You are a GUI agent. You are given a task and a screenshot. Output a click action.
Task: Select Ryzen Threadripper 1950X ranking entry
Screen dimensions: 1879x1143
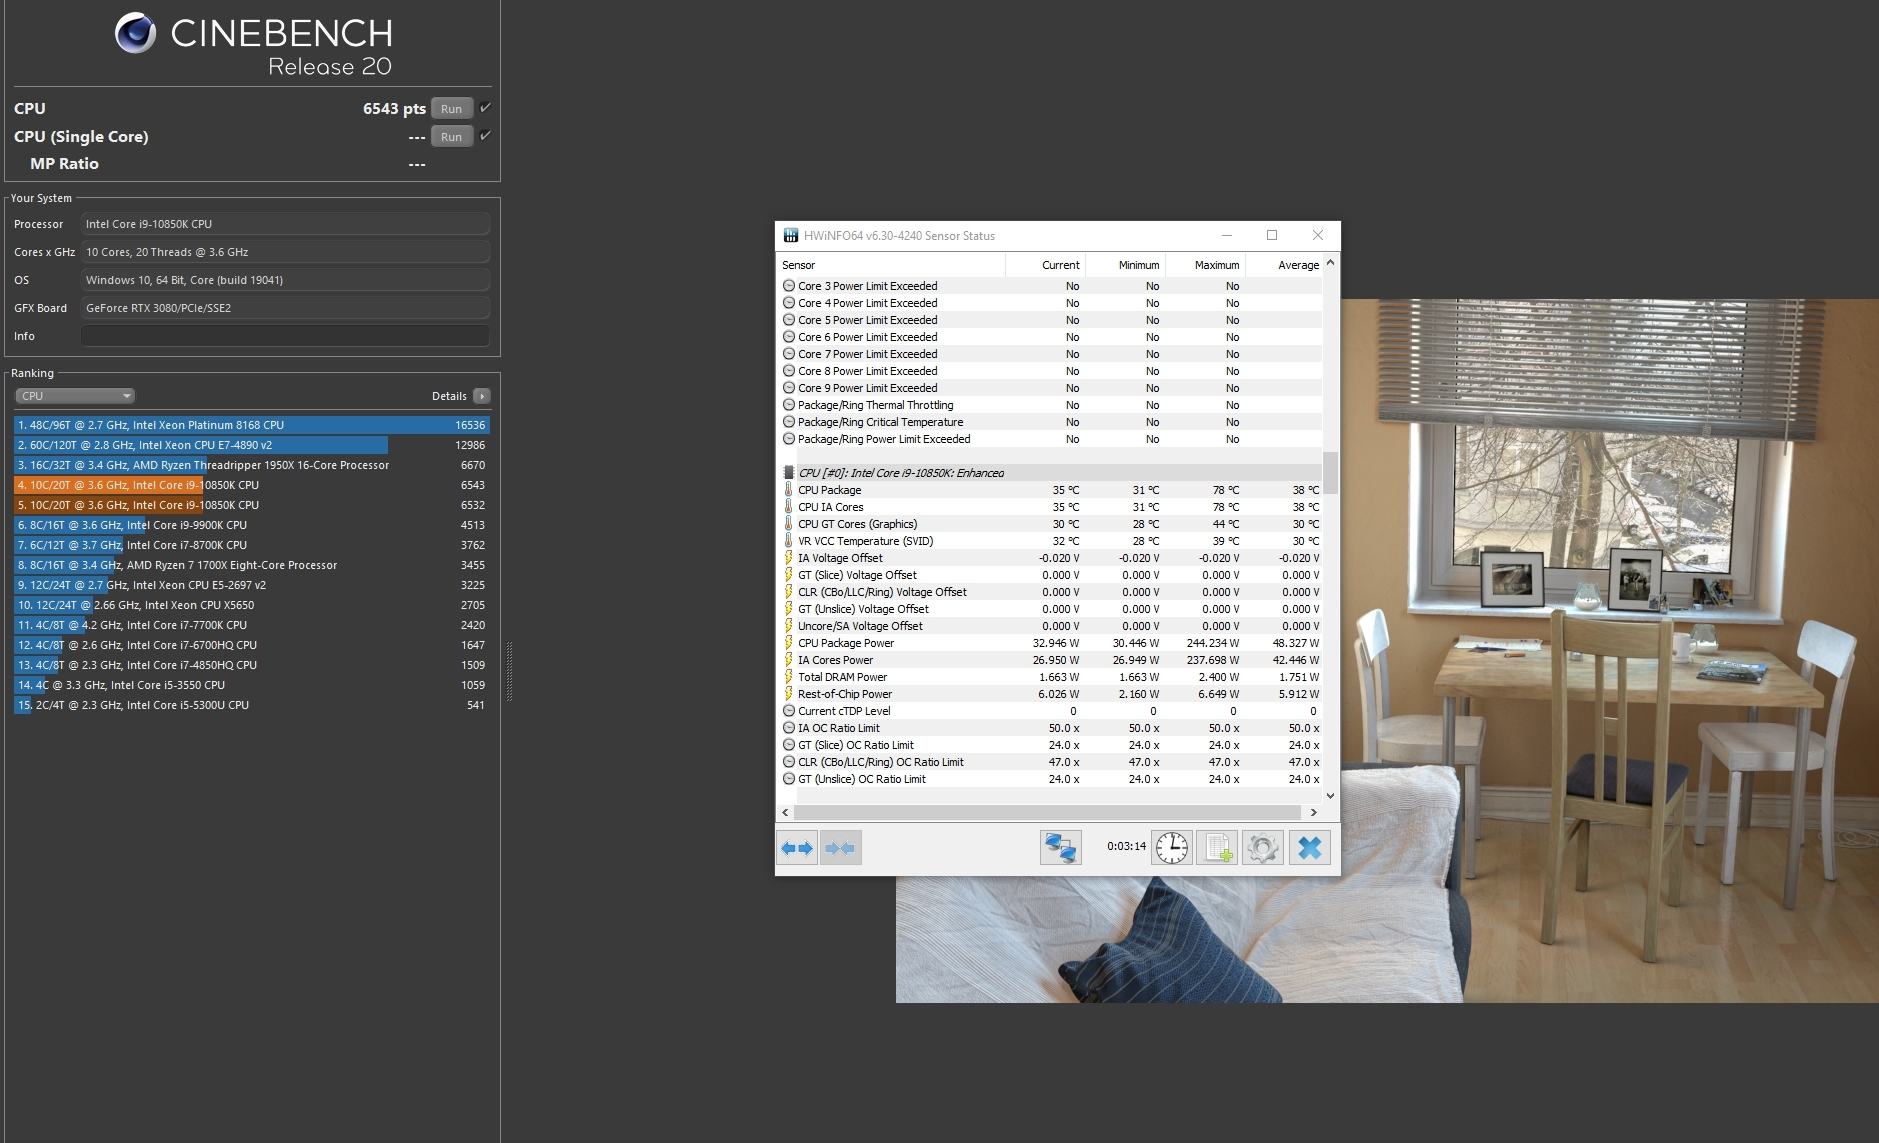(x=252, y=465)
